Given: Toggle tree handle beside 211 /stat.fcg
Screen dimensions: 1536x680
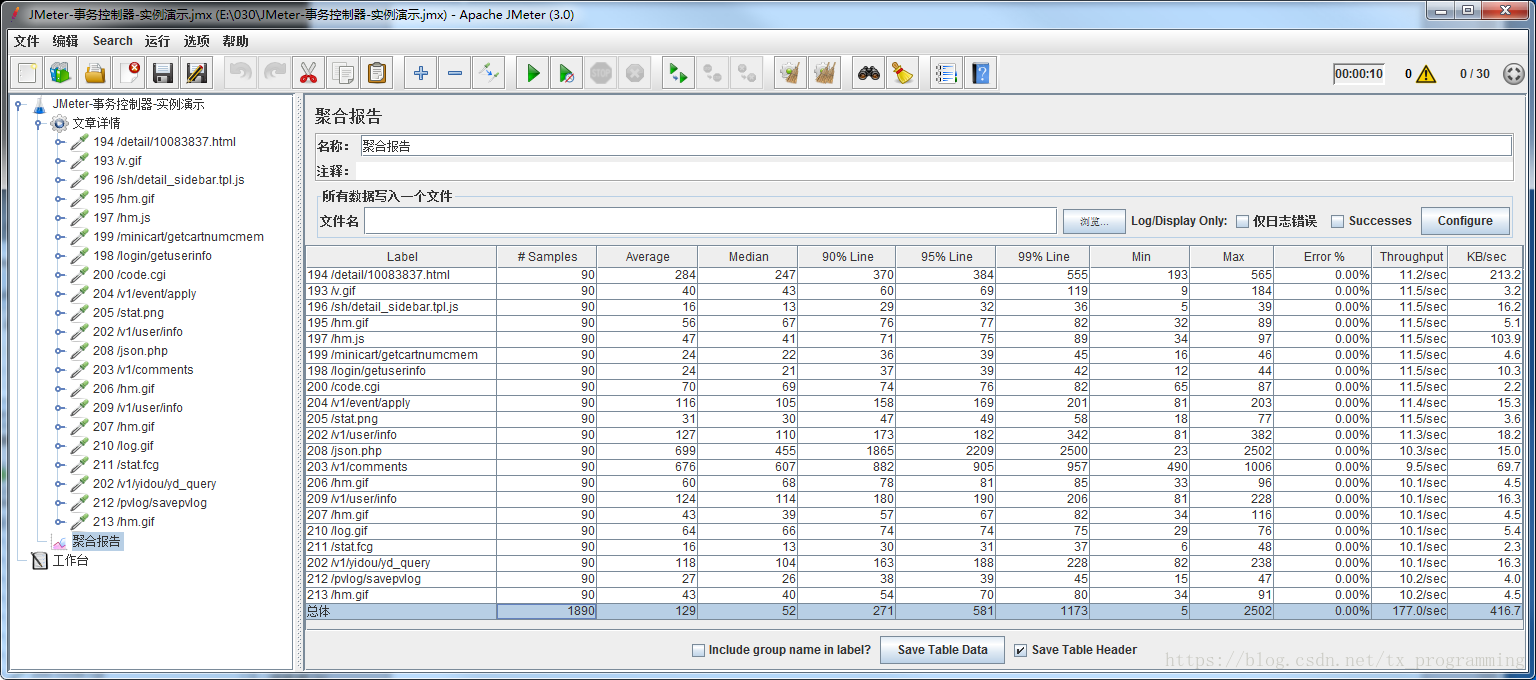Looking at the screenshot, I should [x=59, y=465].
